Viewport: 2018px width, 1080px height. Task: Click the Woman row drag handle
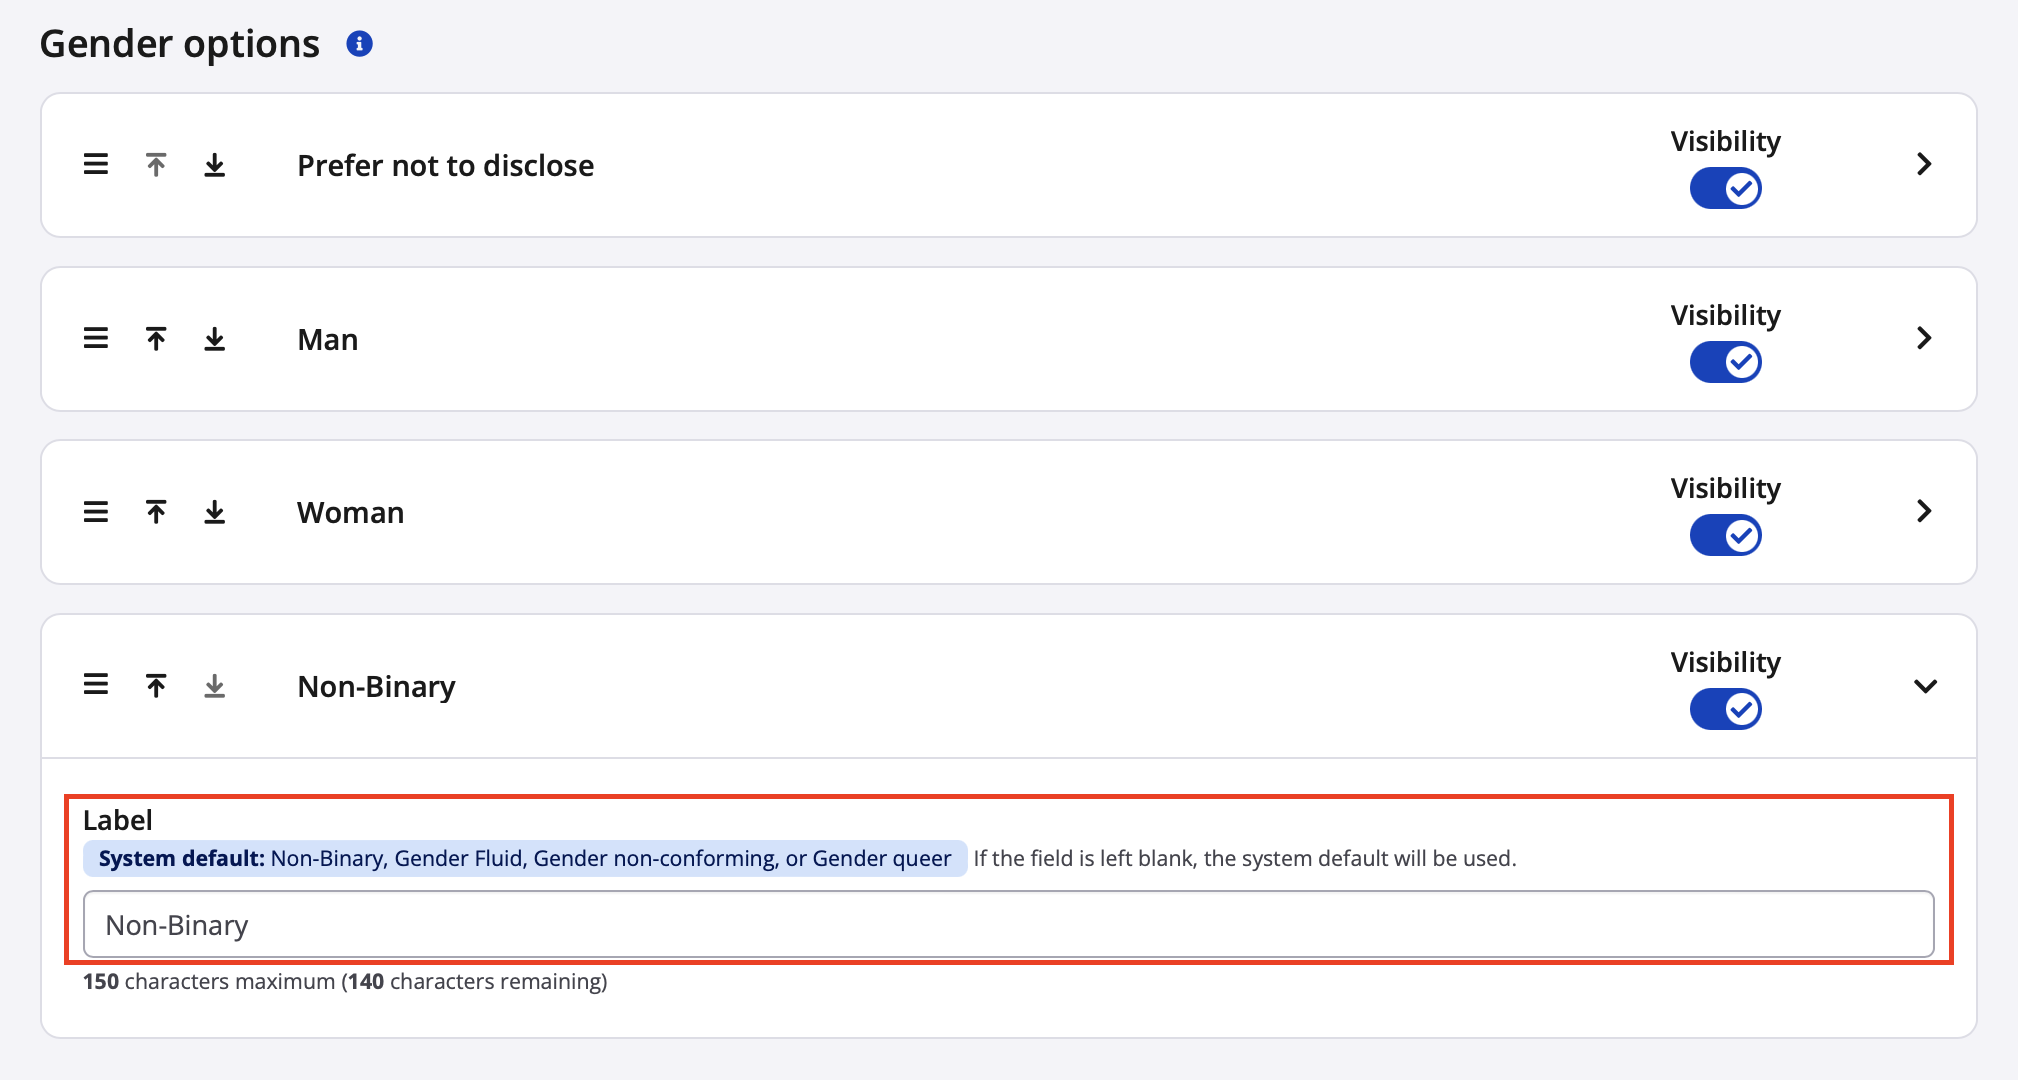point(96,512)
